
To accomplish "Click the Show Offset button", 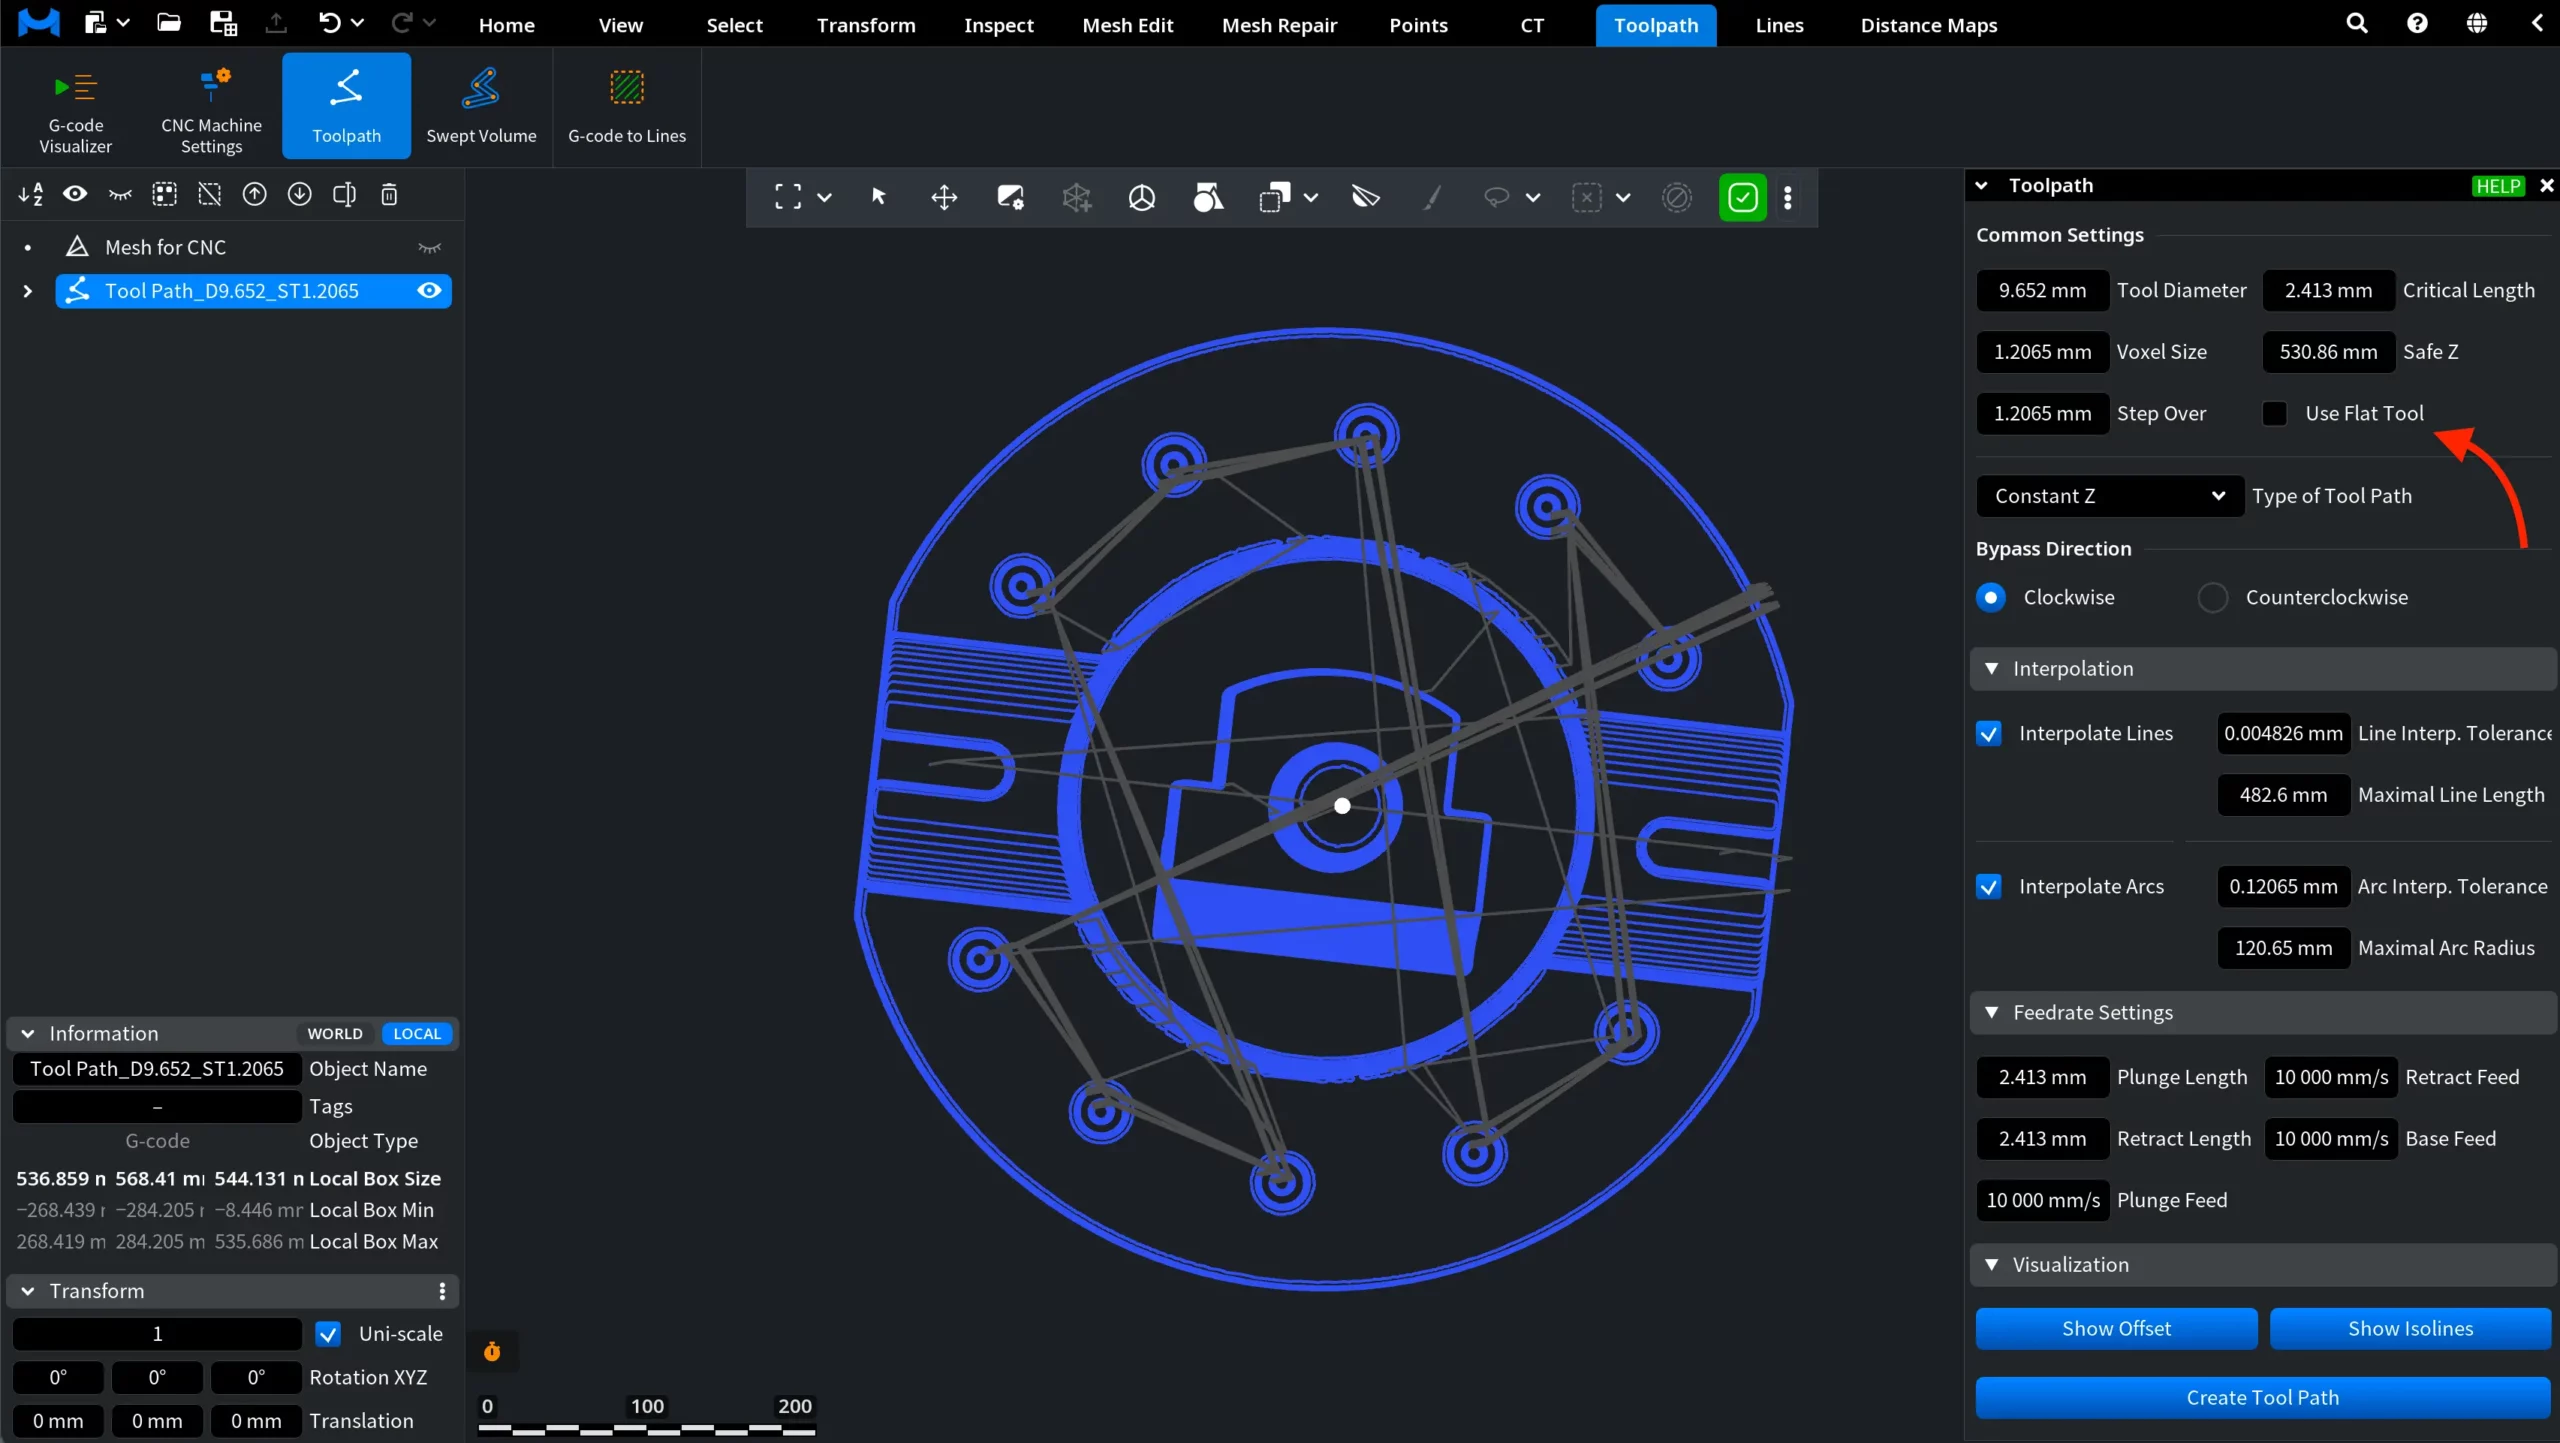I will tap(2116, 1328).
